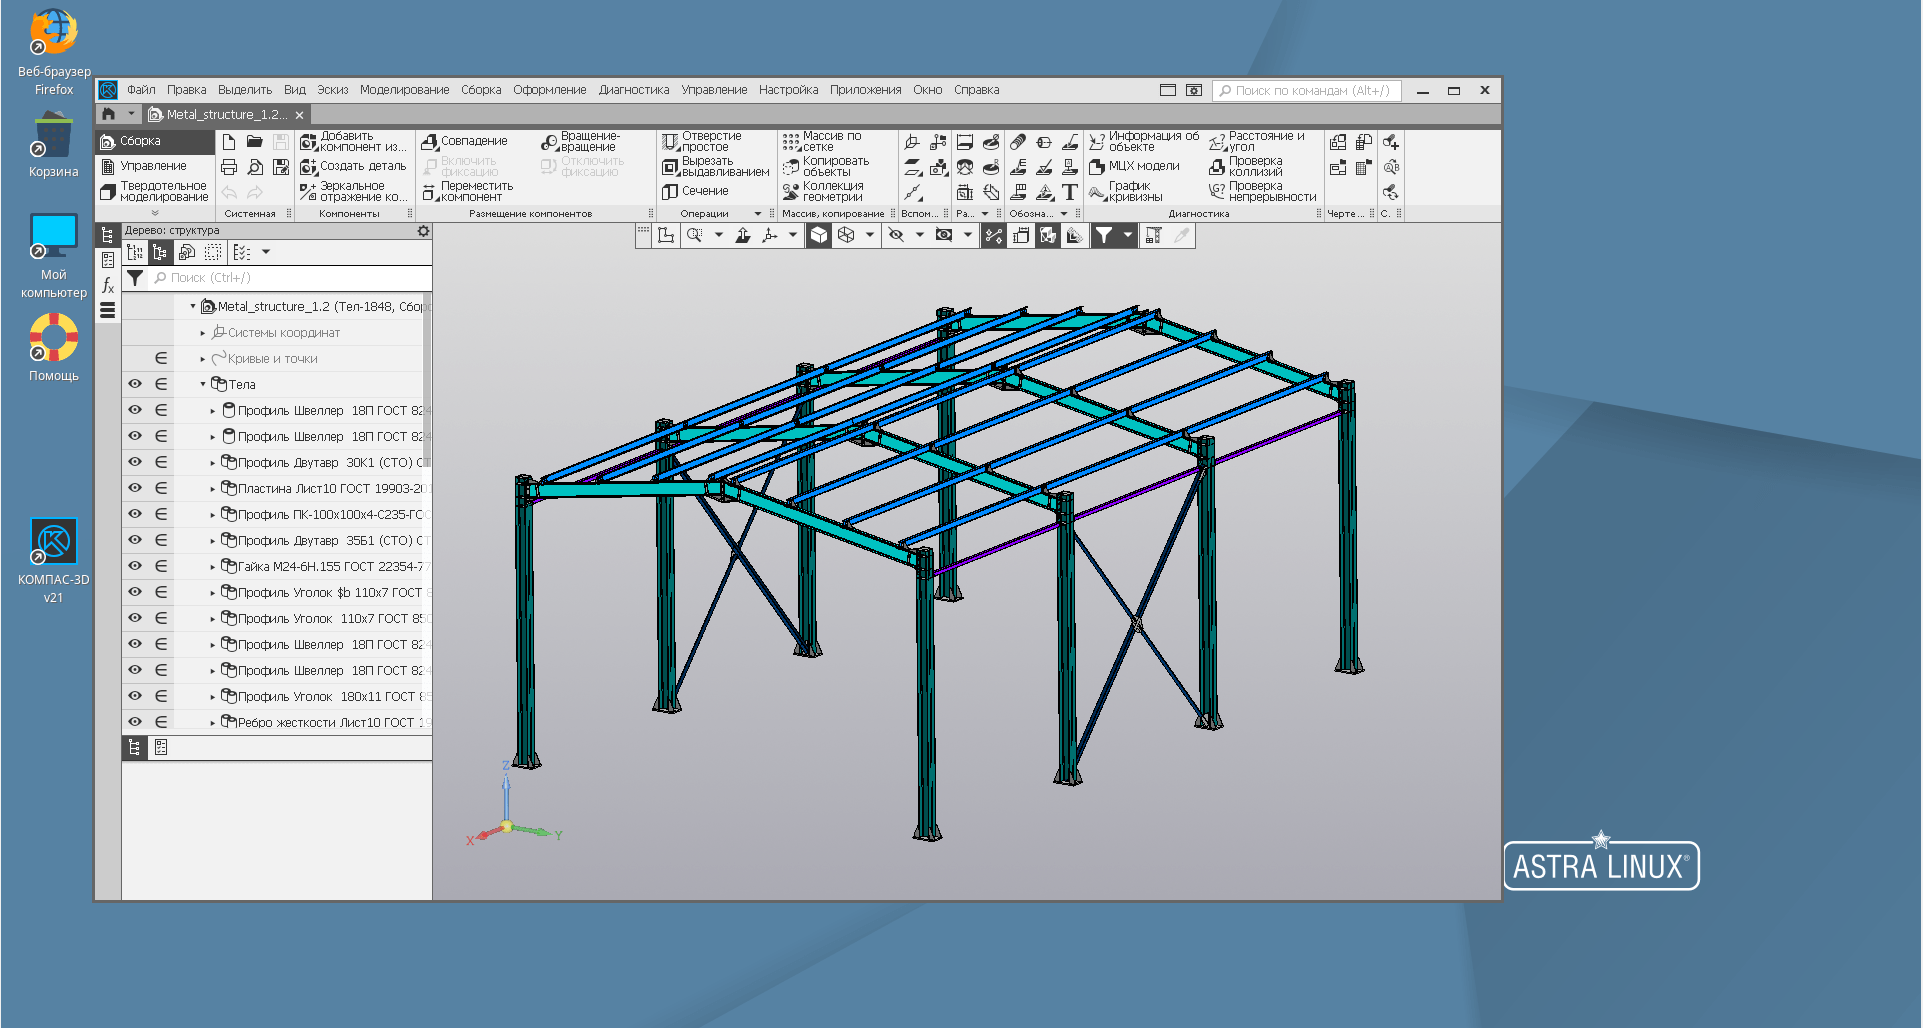Toggle visibility of 'Профиль Двутавр 30К1' body

tap(135, 462)
